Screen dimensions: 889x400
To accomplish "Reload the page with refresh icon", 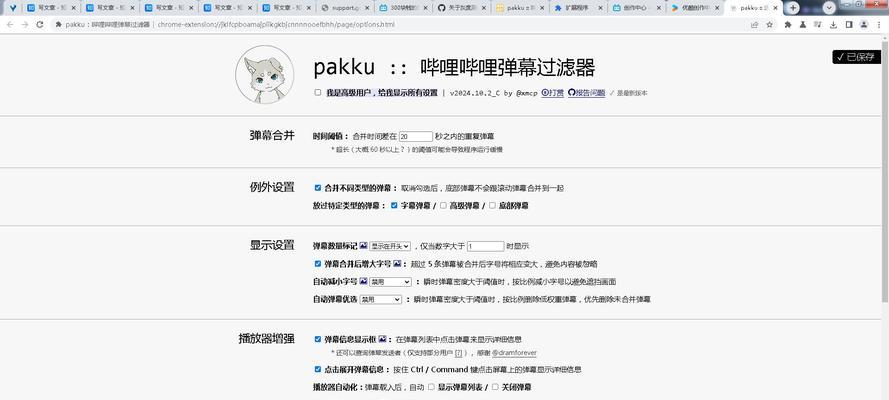I will coord(40,24).
